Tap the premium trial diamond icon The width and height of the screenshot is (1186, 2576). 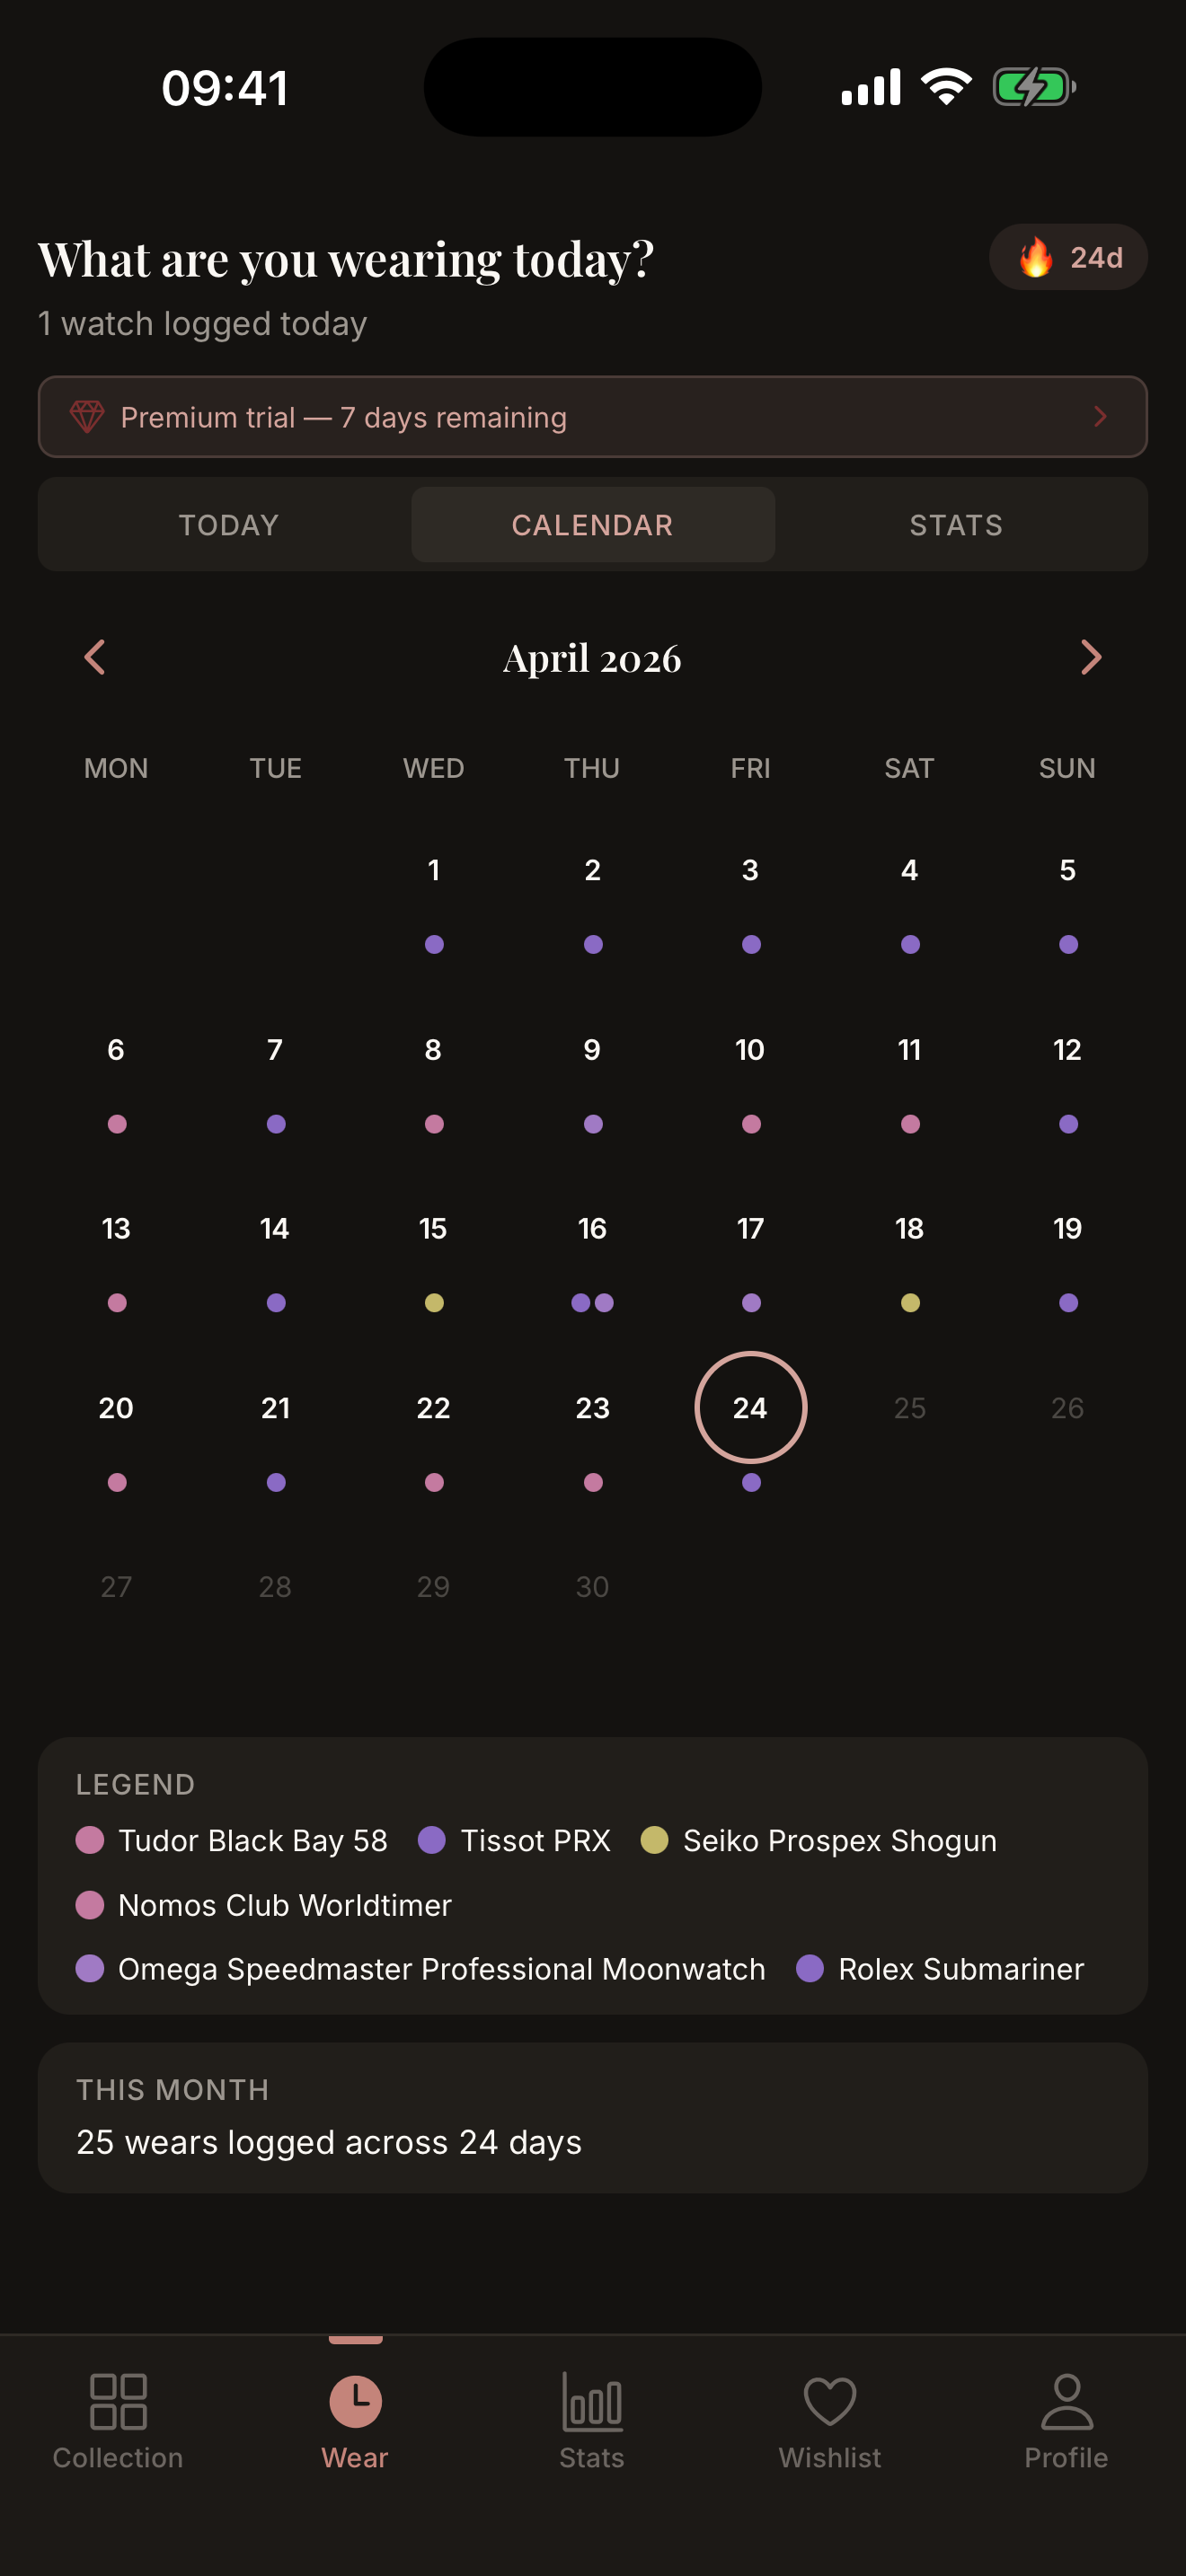[87, 417]
